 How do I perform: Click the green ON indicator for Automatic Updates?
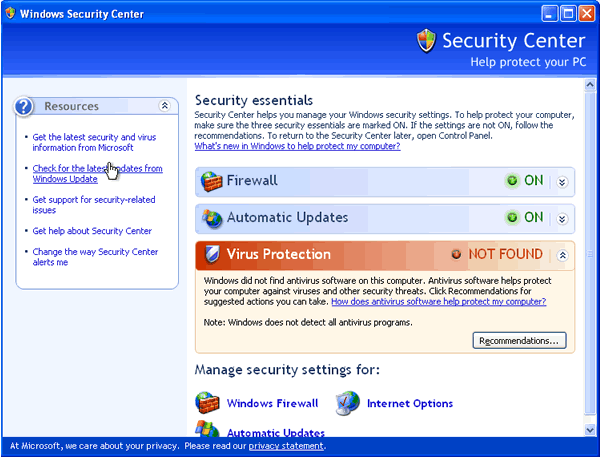coord(512,217)
